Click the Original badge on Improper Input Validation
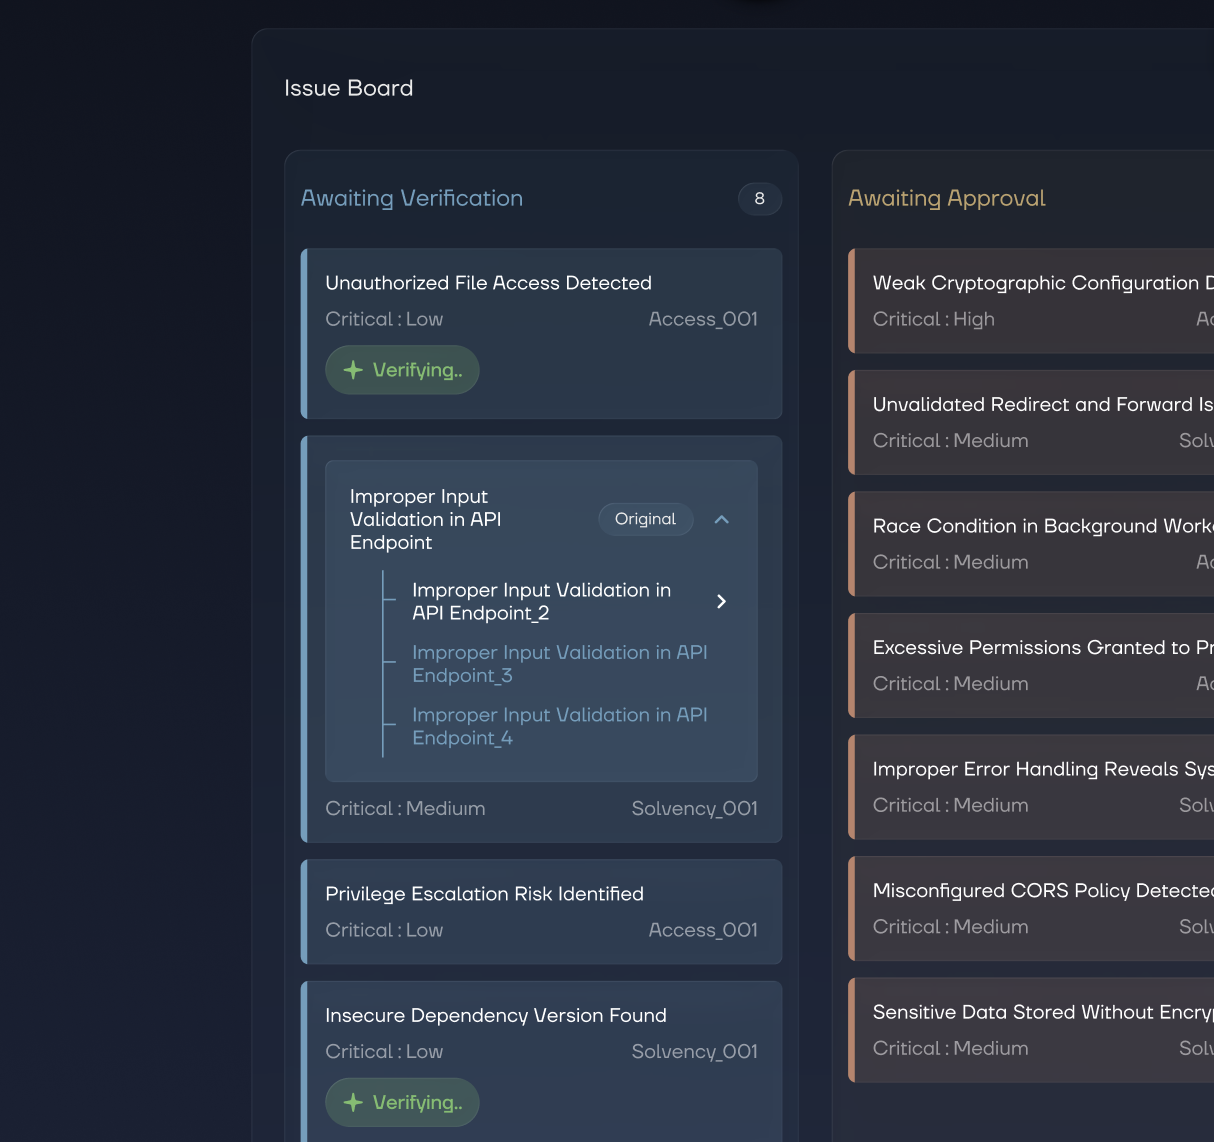 click(645, 519)
